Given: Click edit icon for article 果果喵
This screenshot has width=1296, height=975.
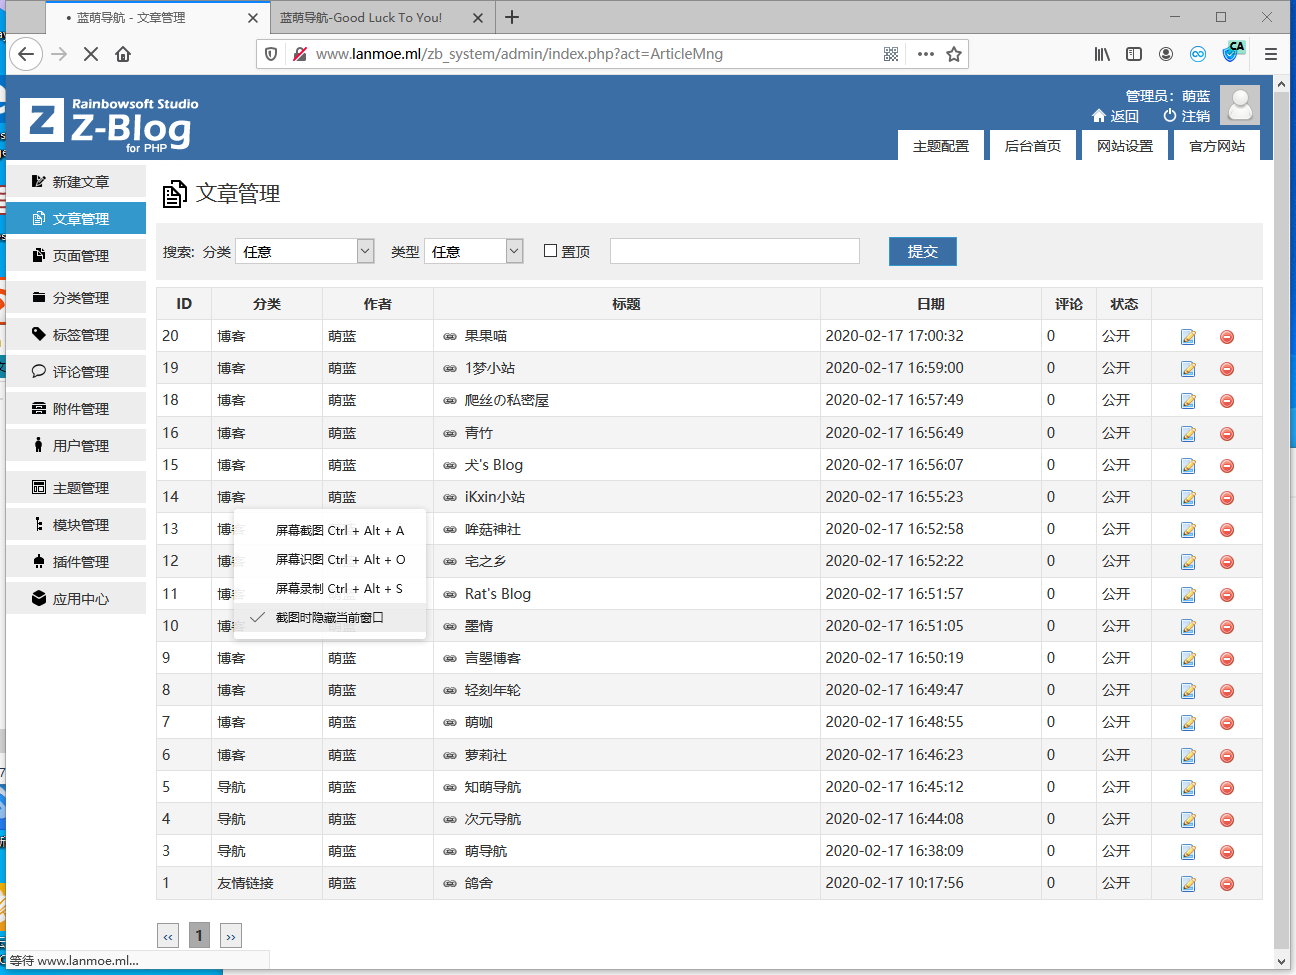Looking at the screenshot, I should coord(1188,337).
